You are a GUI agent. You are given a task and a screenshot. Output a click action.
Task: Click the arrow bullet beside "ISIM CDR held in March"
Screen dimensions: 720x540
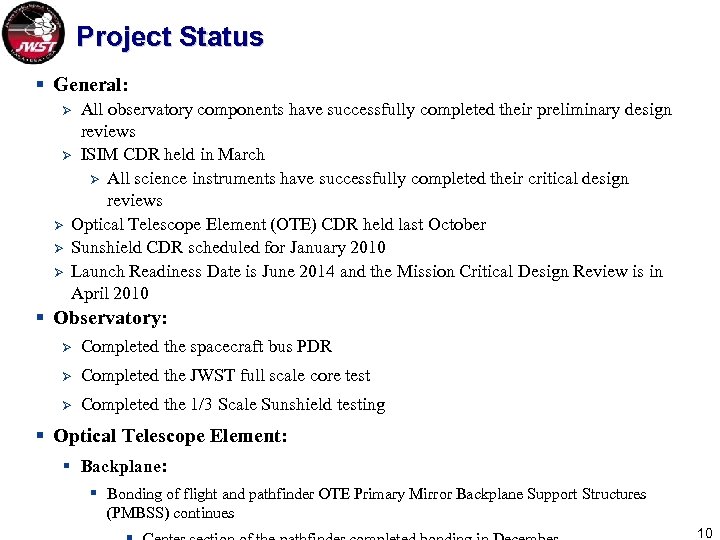point(67,156)
